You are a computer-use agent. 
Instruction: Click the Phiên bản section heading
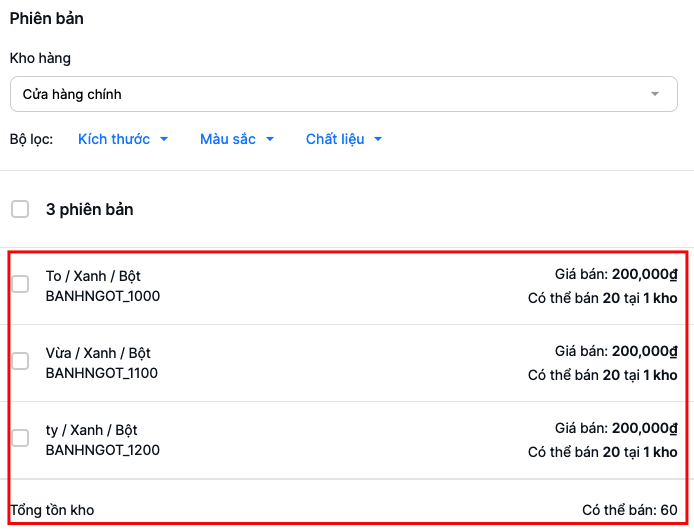(47, 19)
